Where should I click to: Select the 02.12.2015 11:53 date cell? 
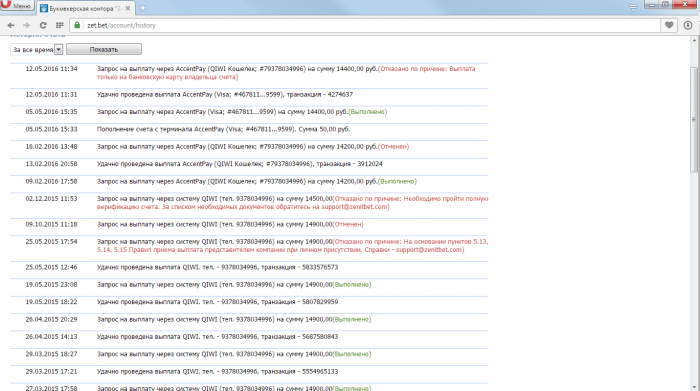(51, 199)
